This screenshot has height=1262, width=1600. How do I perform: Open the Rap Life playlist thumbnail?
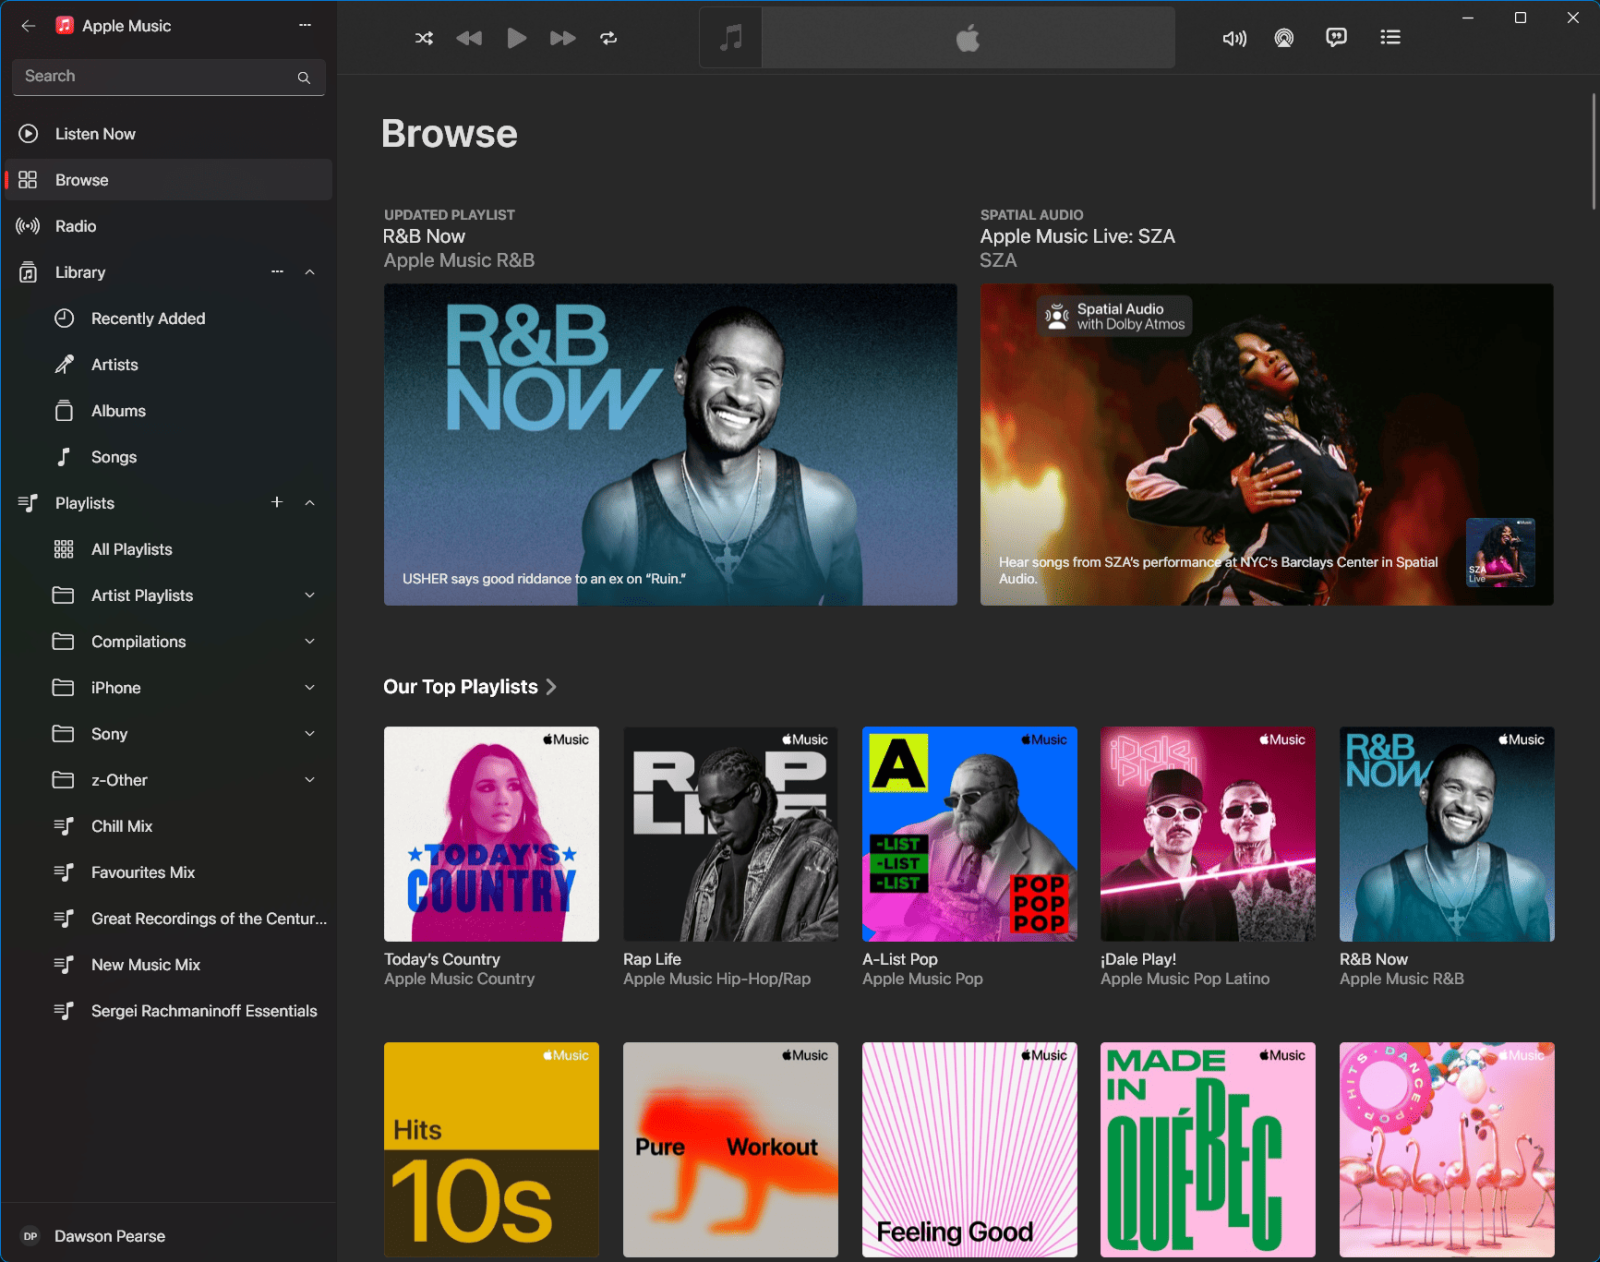[x=730, y=834]
